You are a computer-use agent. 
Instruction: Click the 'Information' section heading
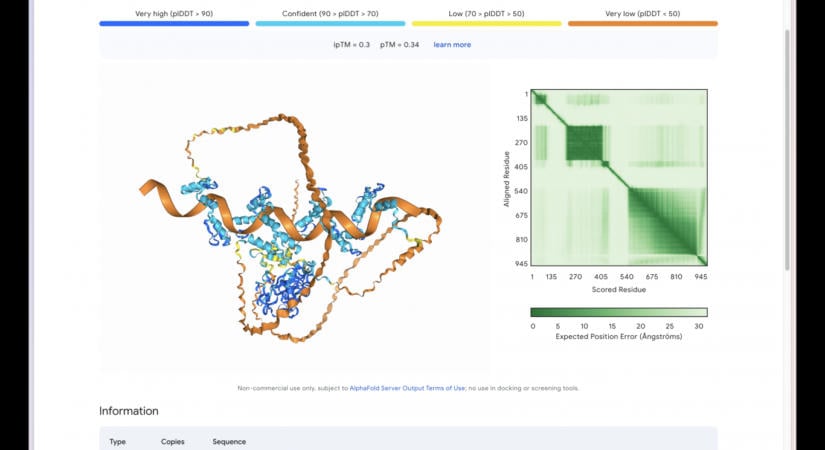click(129, 411)
